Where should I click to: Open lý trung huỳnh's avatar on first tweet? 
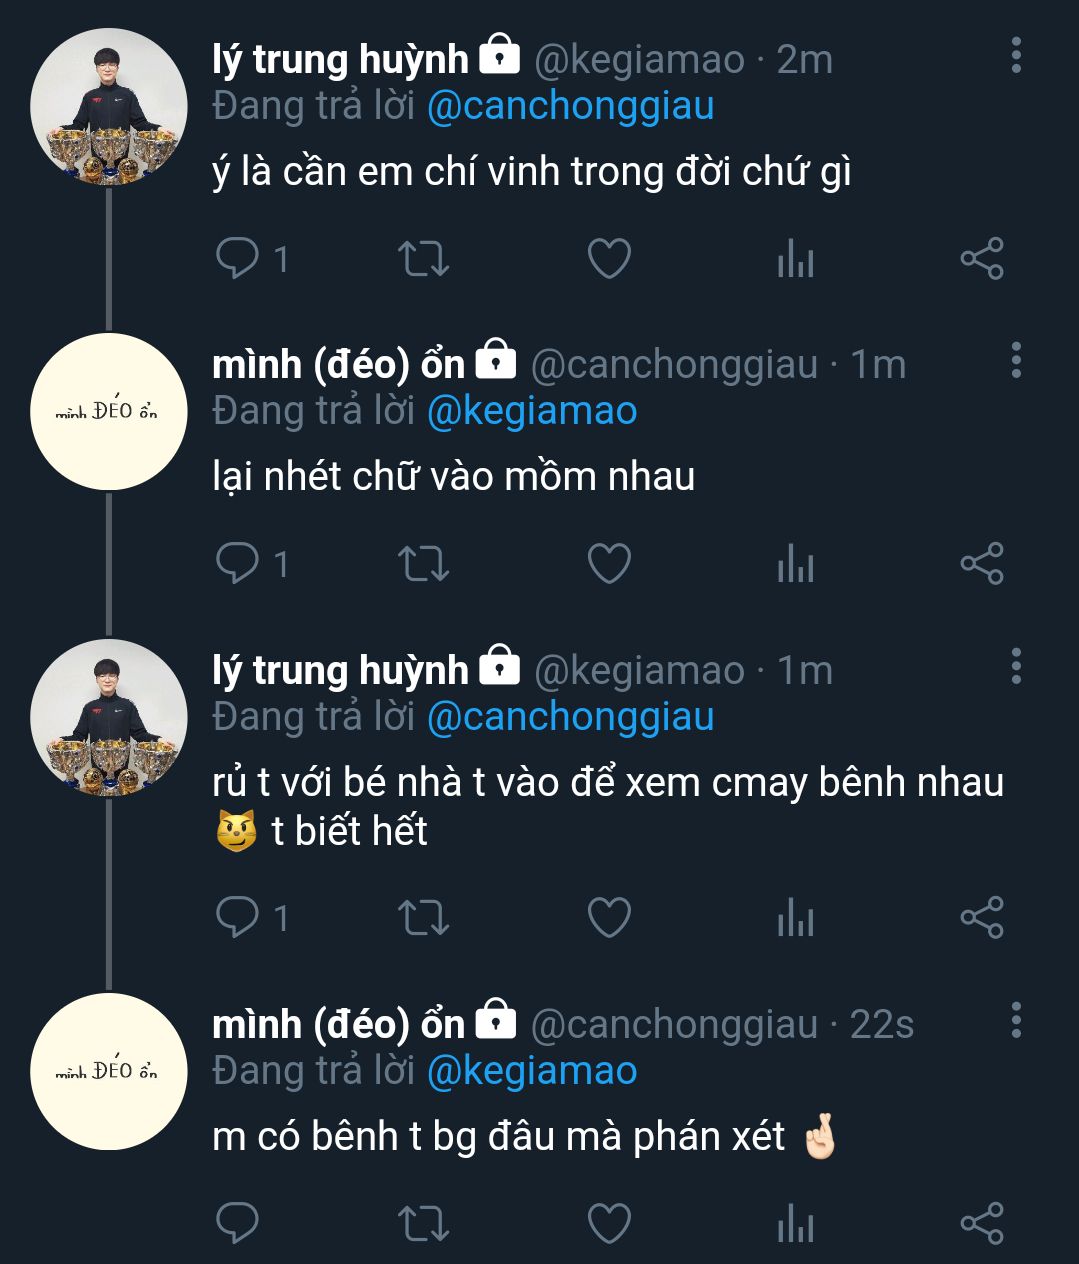(x=109, y=107)
